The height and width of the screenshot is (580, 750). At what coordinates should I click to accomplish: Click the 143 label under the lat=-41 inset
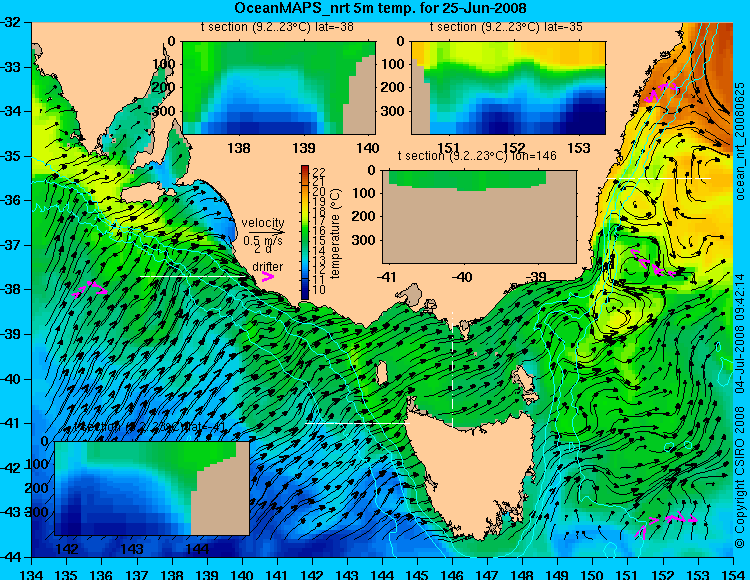tap(132, 548)
